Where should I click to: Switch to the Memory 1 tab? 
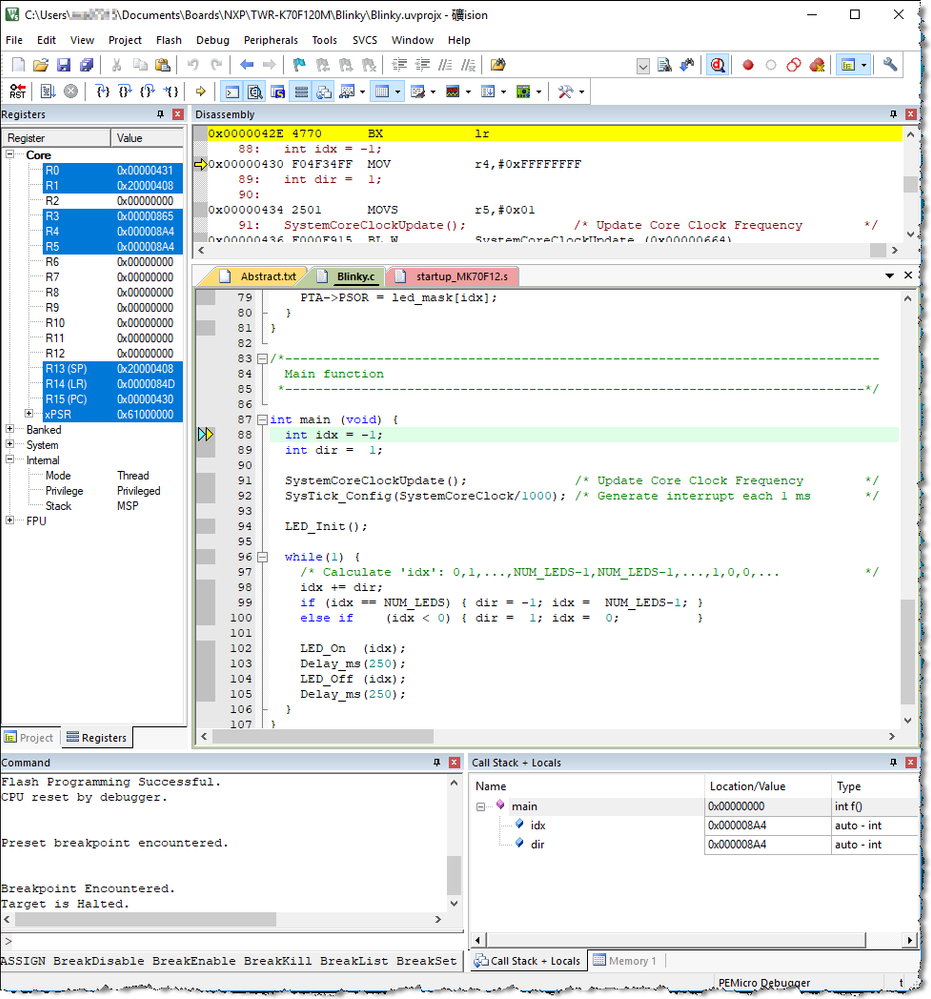pyautogui.click(x=625, y=961)
